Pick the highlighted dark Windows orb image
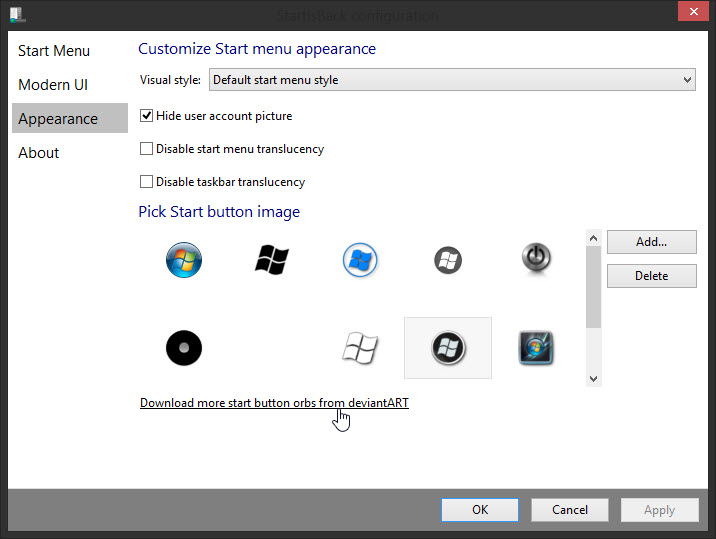The image size is (716, 539). (448, 348)
